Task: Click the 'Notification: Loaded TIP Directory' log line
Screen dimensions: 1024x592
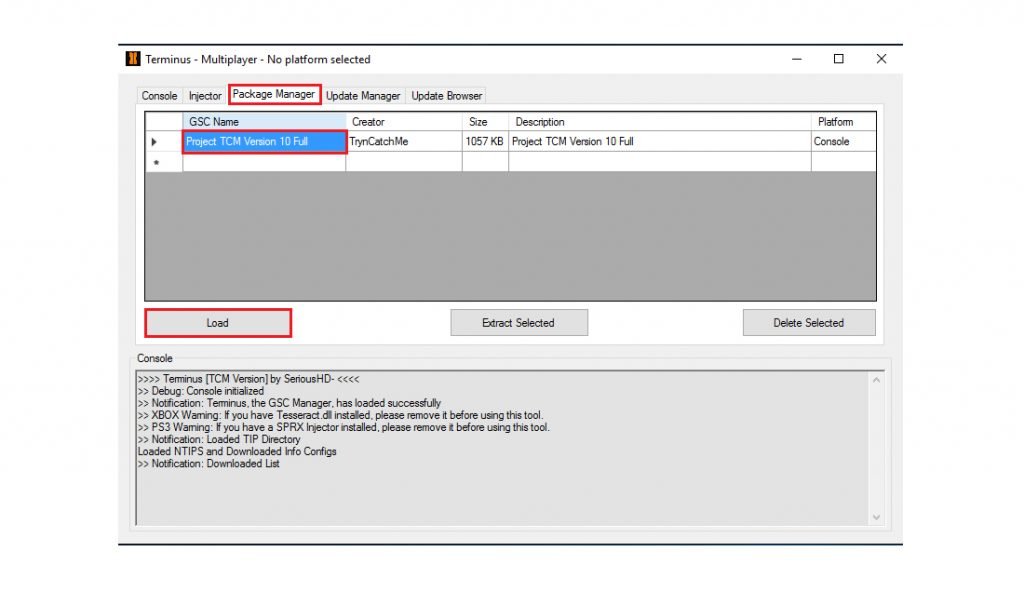Action: [x=219, y=439]
